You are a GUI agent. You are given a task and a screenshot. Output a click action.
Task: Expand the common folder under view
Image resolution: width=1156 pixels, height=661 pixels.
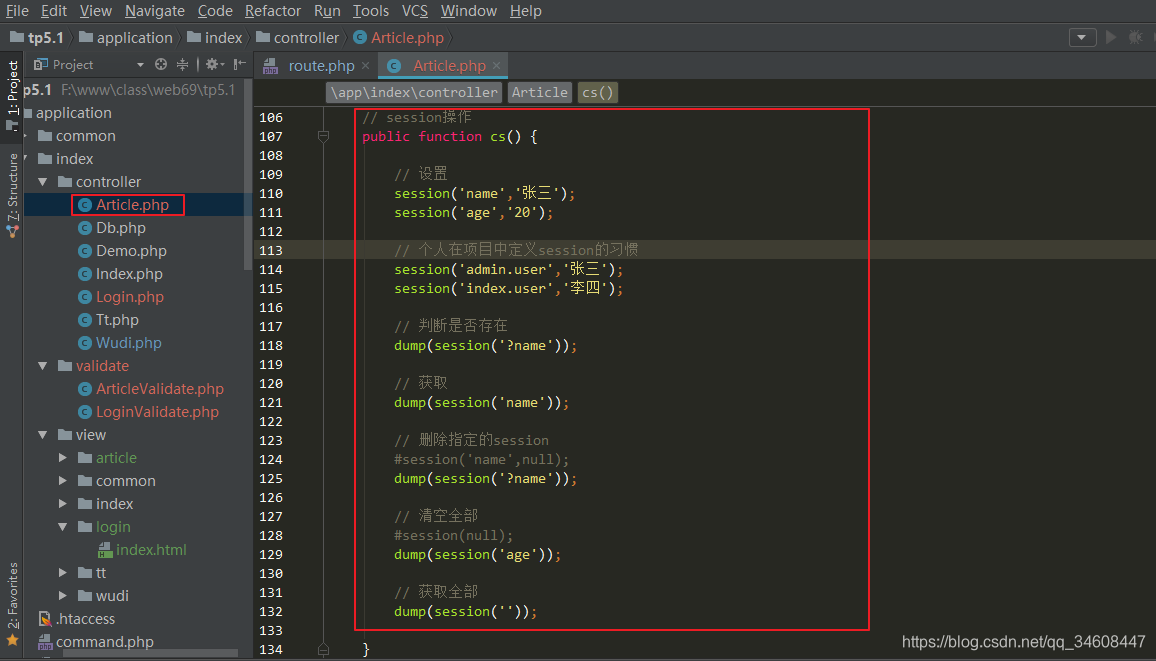click(63, 480)
